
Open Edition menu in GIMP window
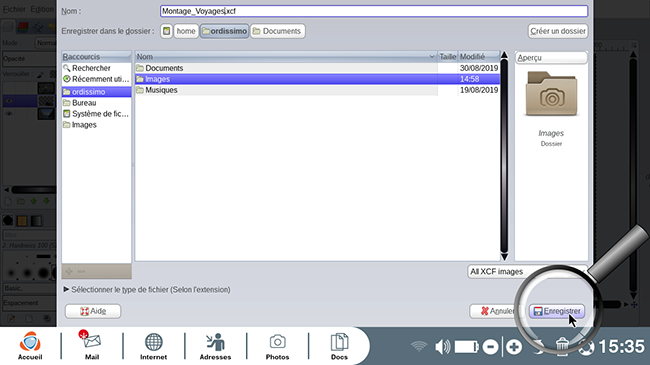click(x=42, y=9)
